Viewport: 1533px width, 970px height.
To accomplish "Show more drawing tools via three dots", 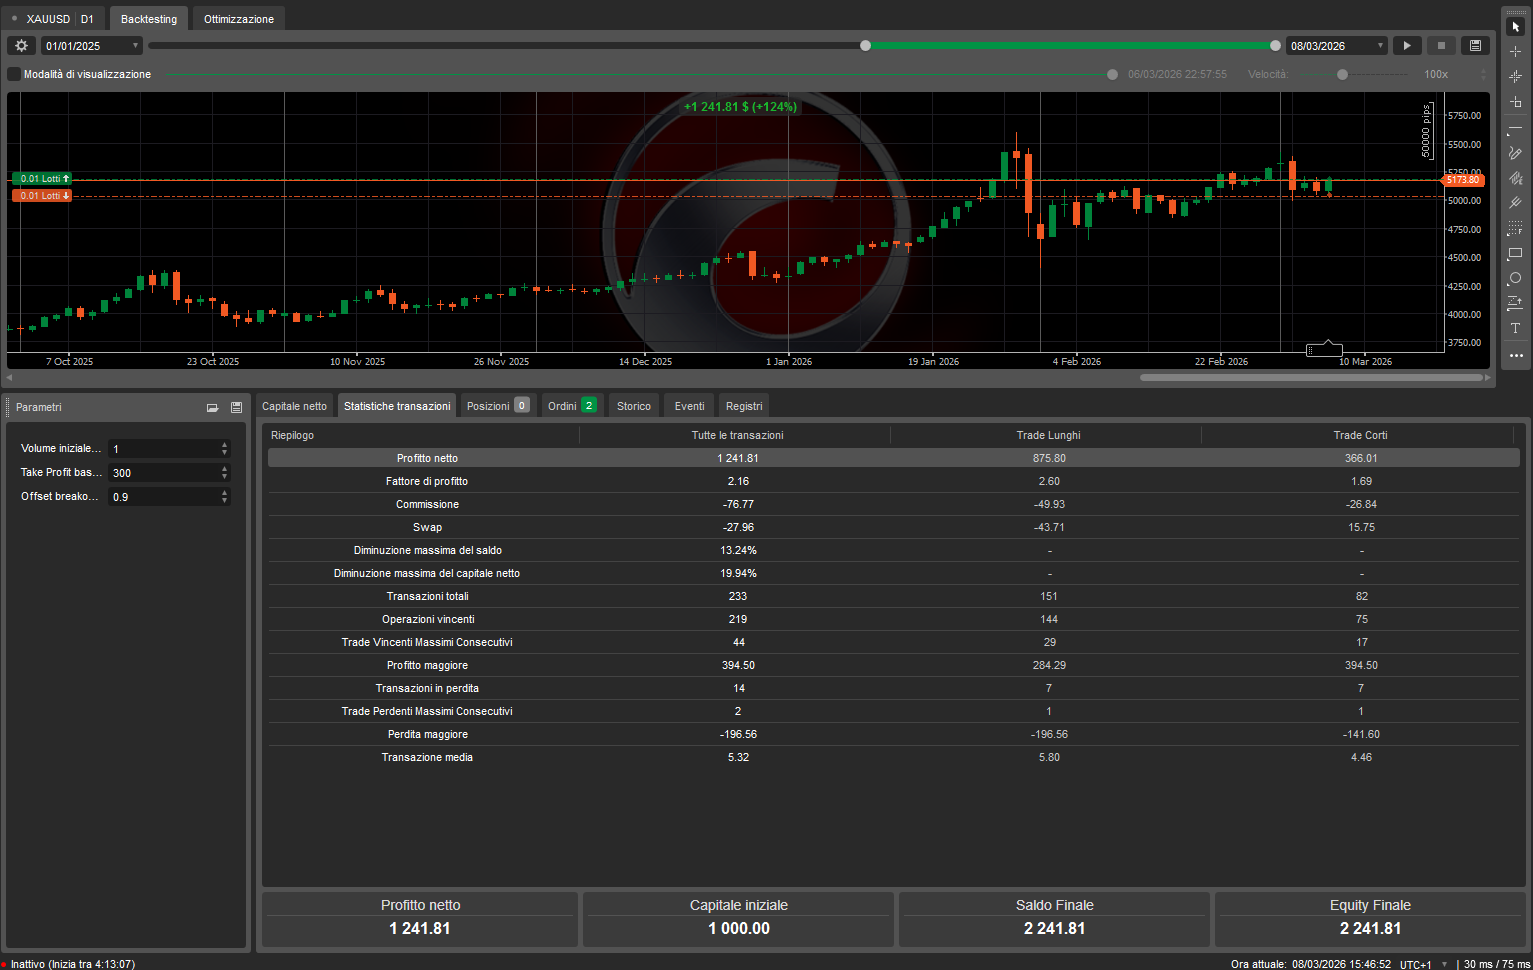I will [x=1515, y=355].
